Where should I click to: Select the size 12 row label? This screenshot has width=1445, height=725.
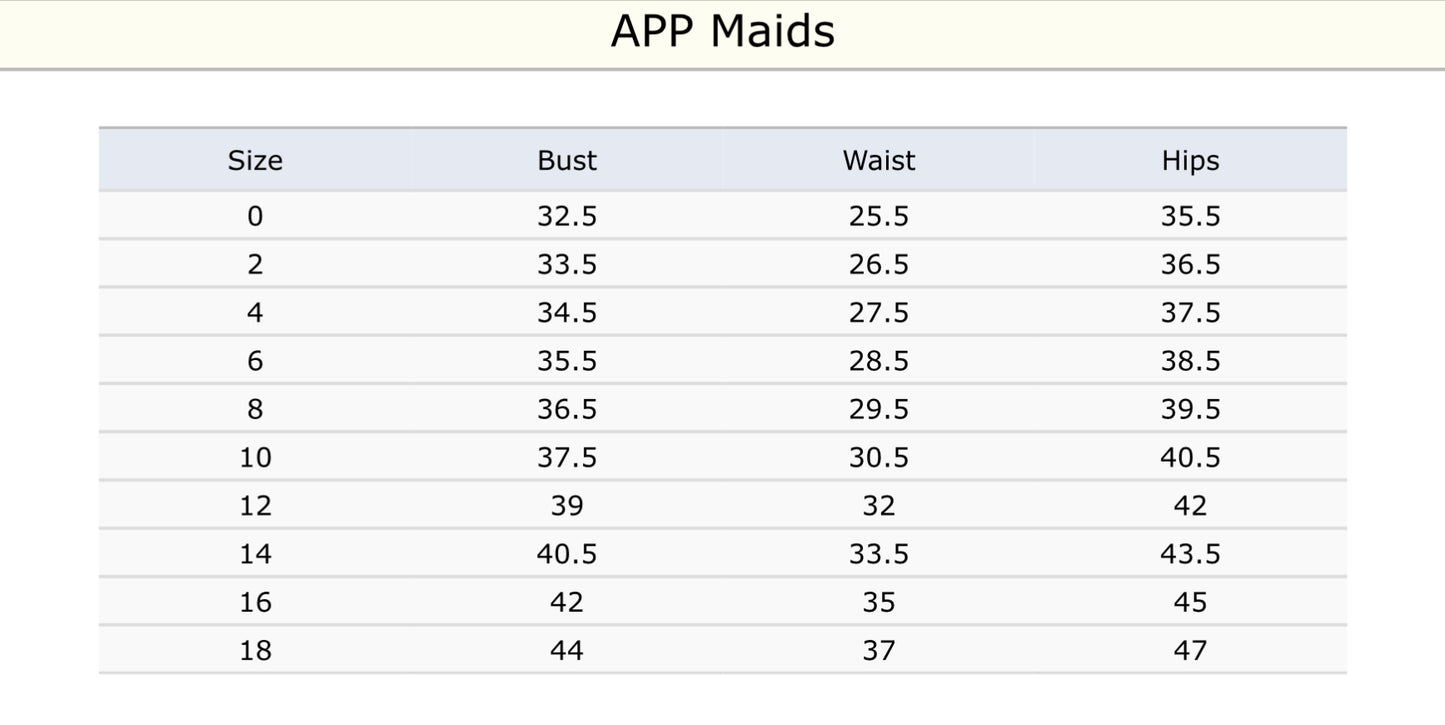click(x=255, y=506)
